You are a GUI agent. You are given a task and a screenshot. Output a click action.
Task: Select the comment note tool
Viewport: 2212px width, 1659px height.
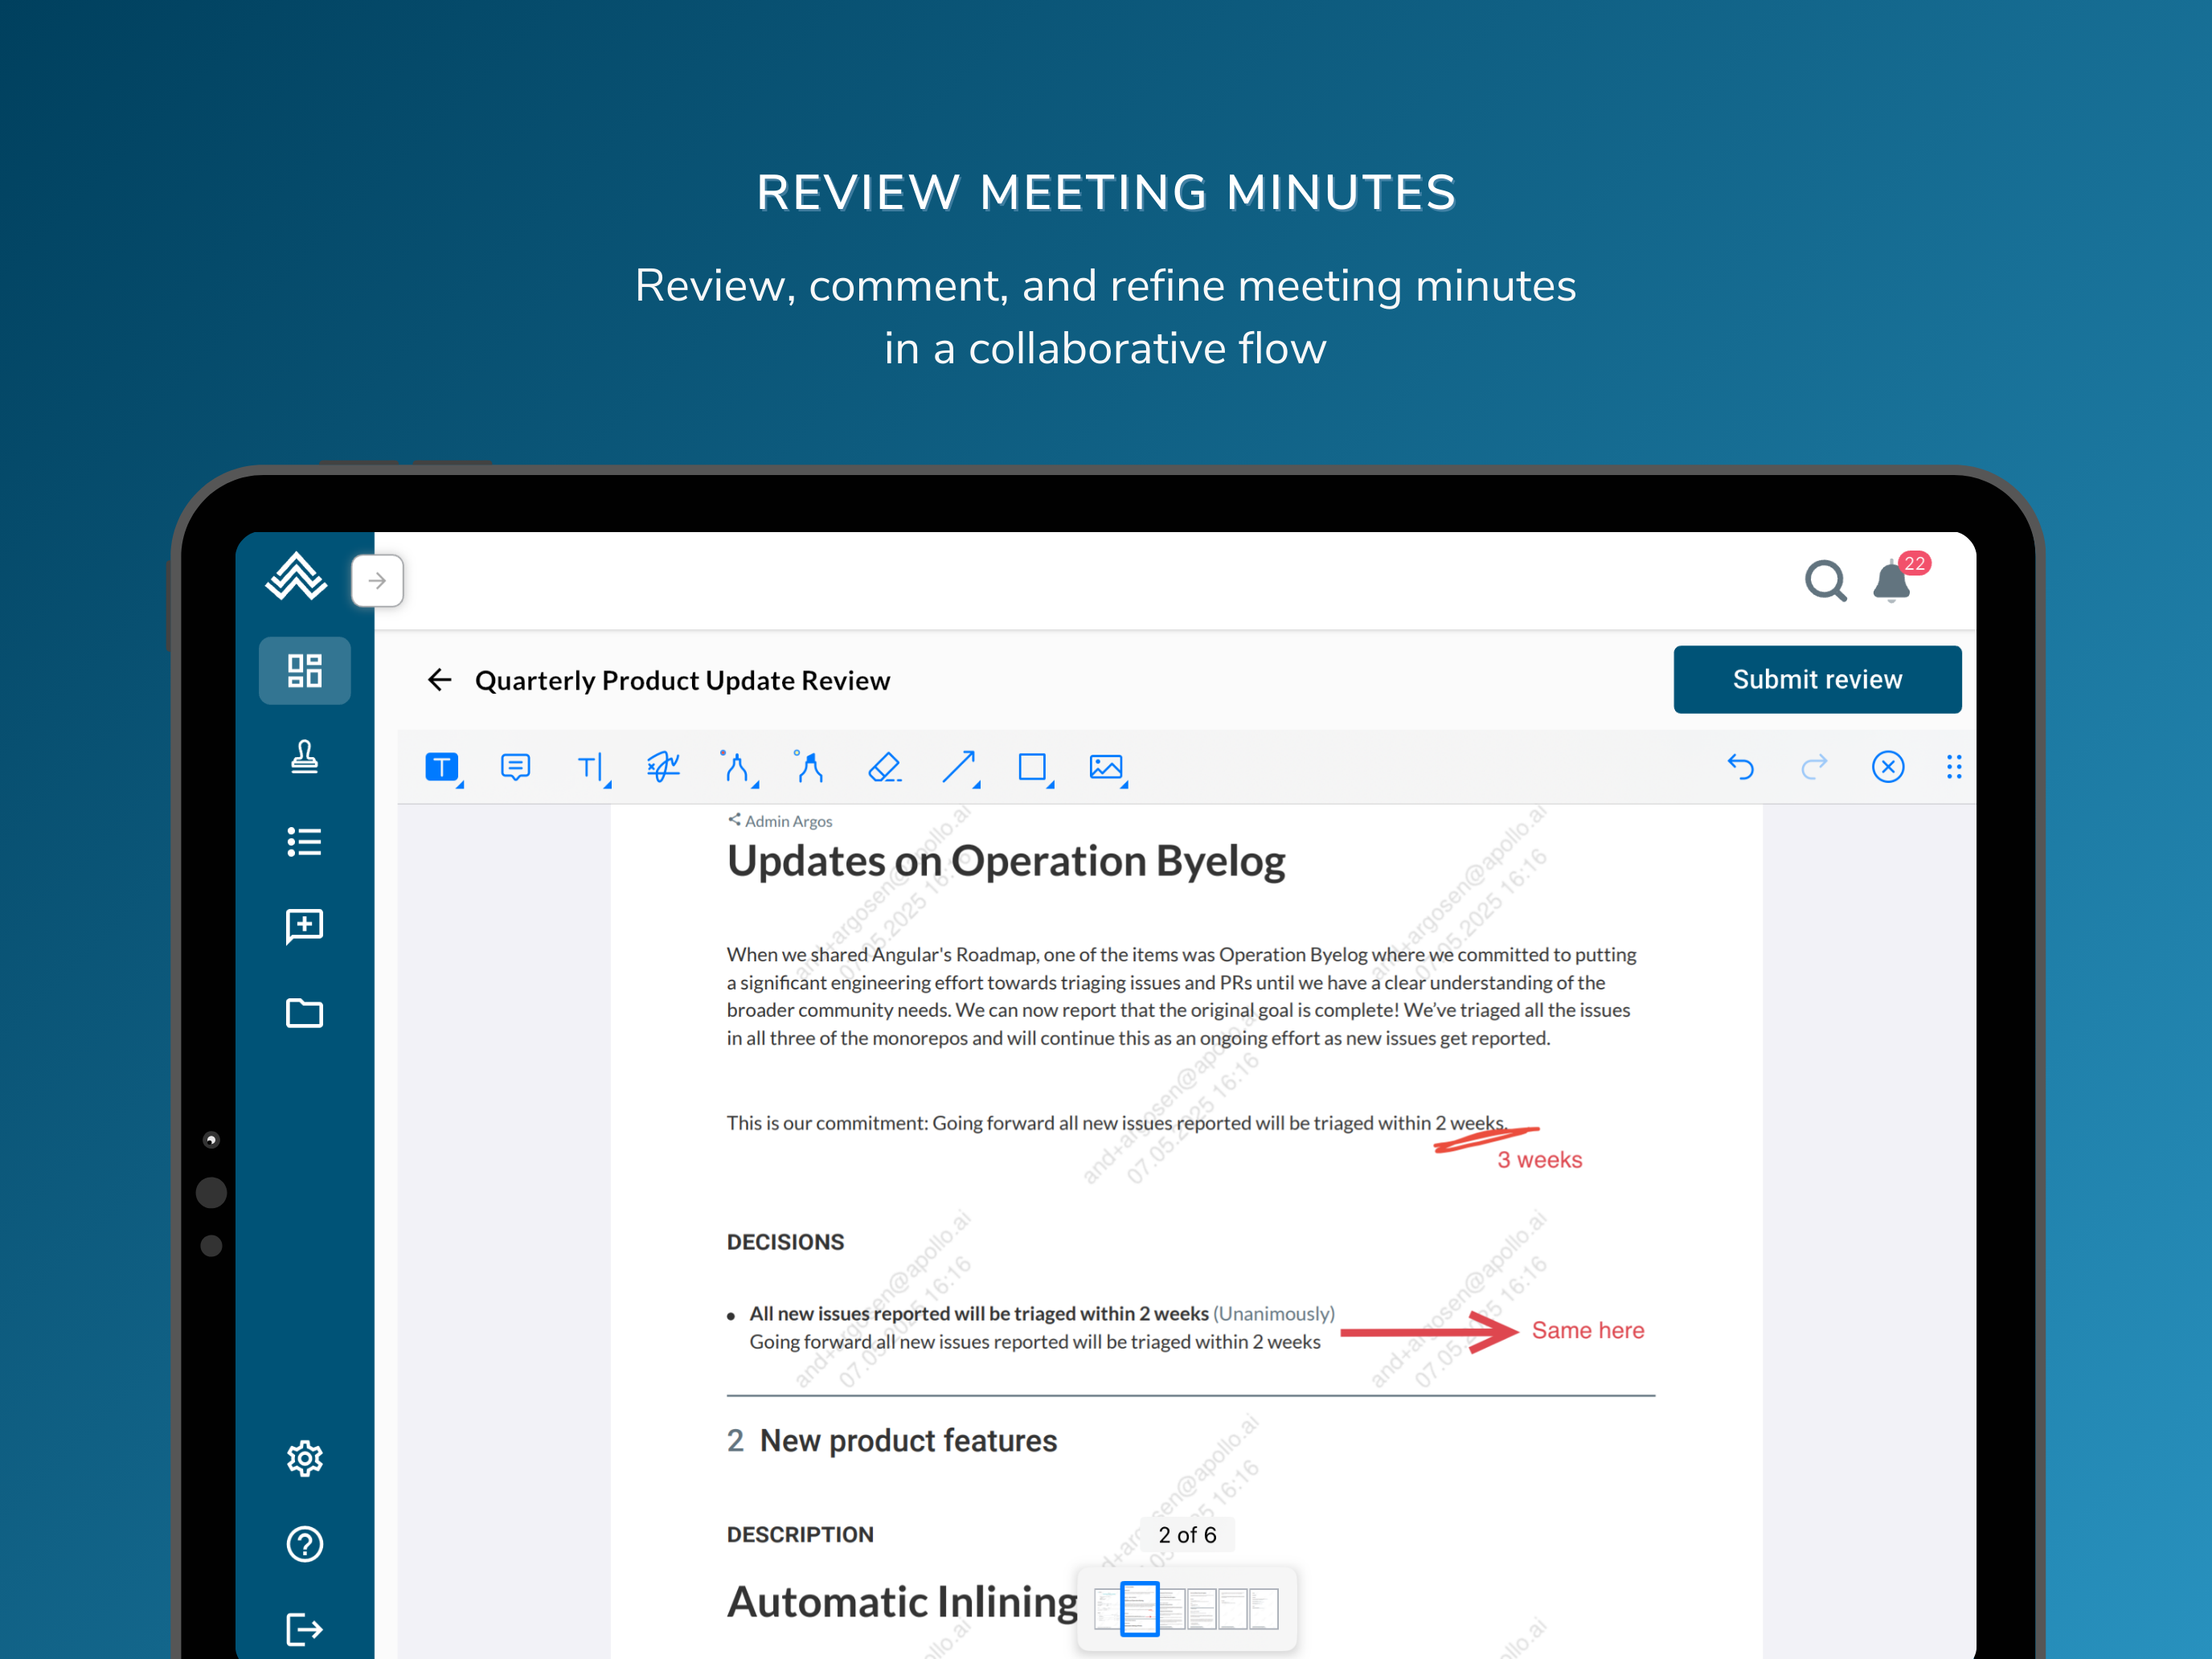point(515,767)
